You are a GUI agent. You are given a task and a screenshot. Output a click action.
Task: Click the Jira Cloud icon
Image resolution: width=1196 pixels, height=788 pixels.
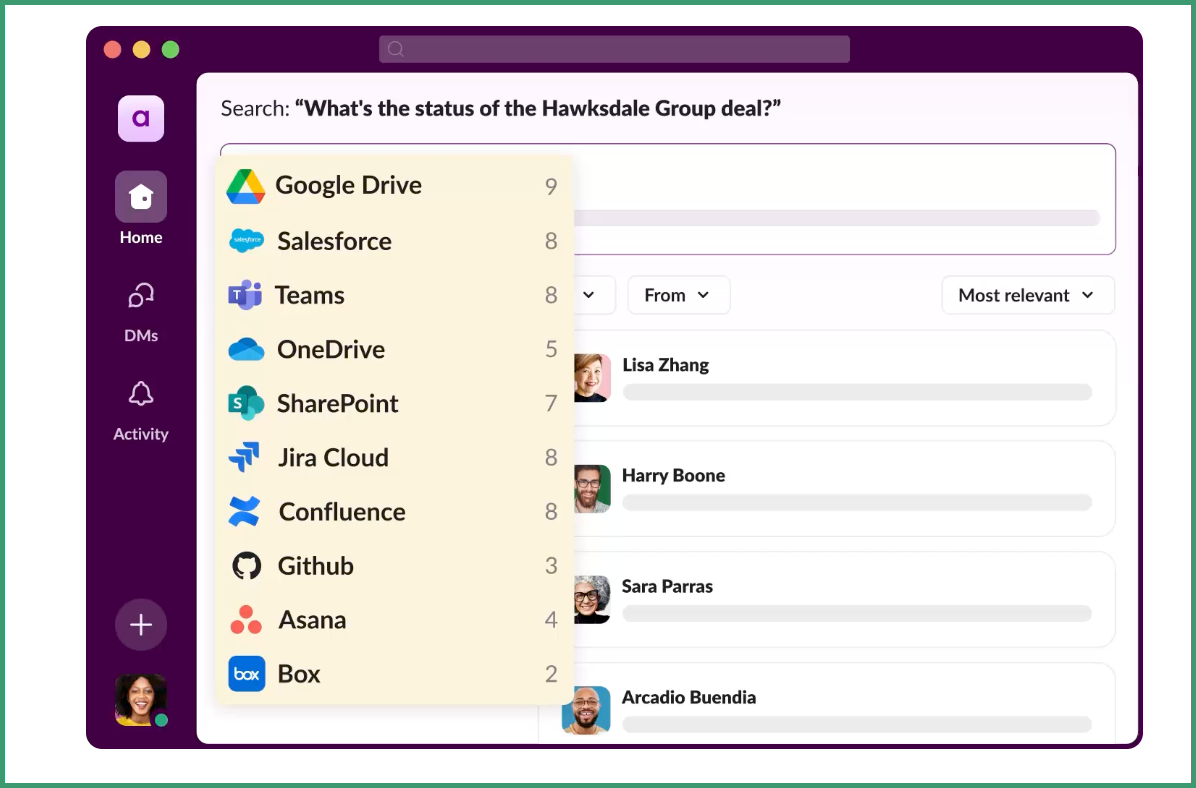click(244, 457)
